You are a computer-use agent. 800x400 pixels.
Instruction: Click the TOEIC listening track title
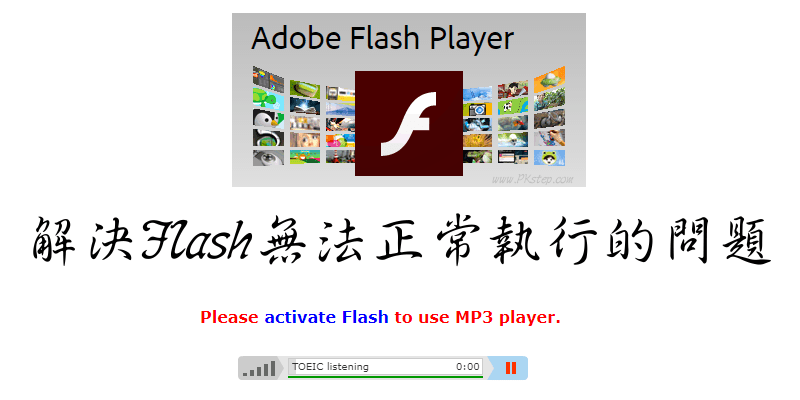[330, 366]
